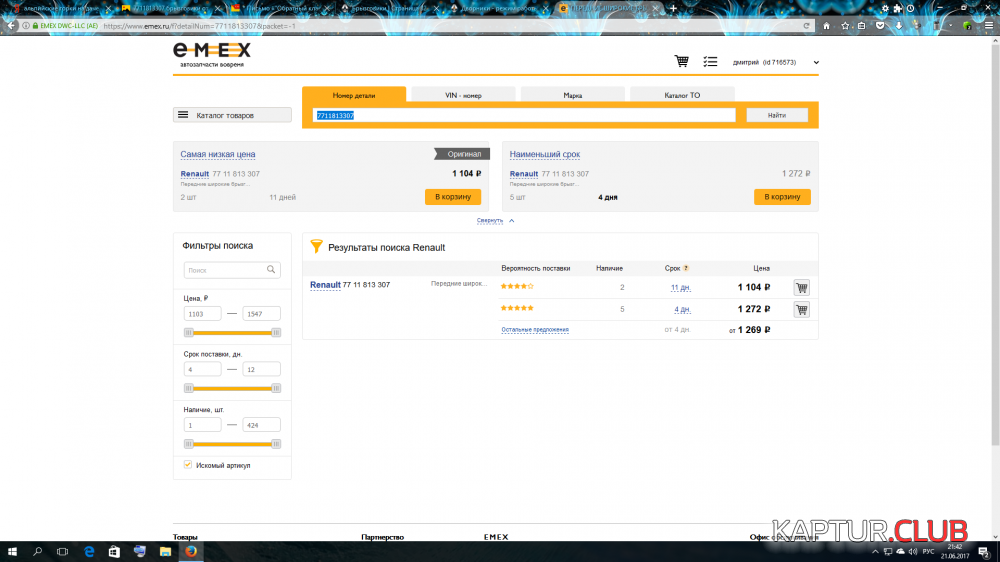Screen dimensions: 1000x562
Task: Switch to the Каталог ТО tab
Action: [682, 95]
